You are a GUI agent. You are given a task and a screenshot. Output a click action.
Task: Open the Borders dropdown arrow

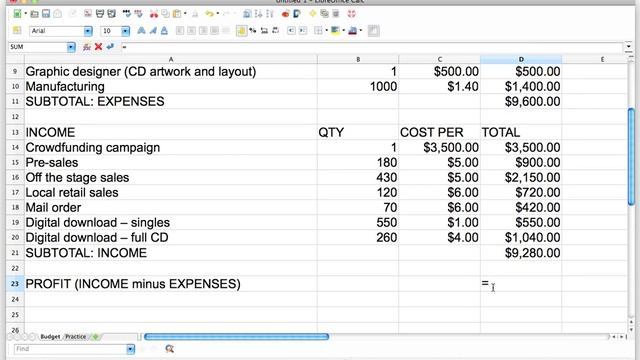[x=327, y=31]
